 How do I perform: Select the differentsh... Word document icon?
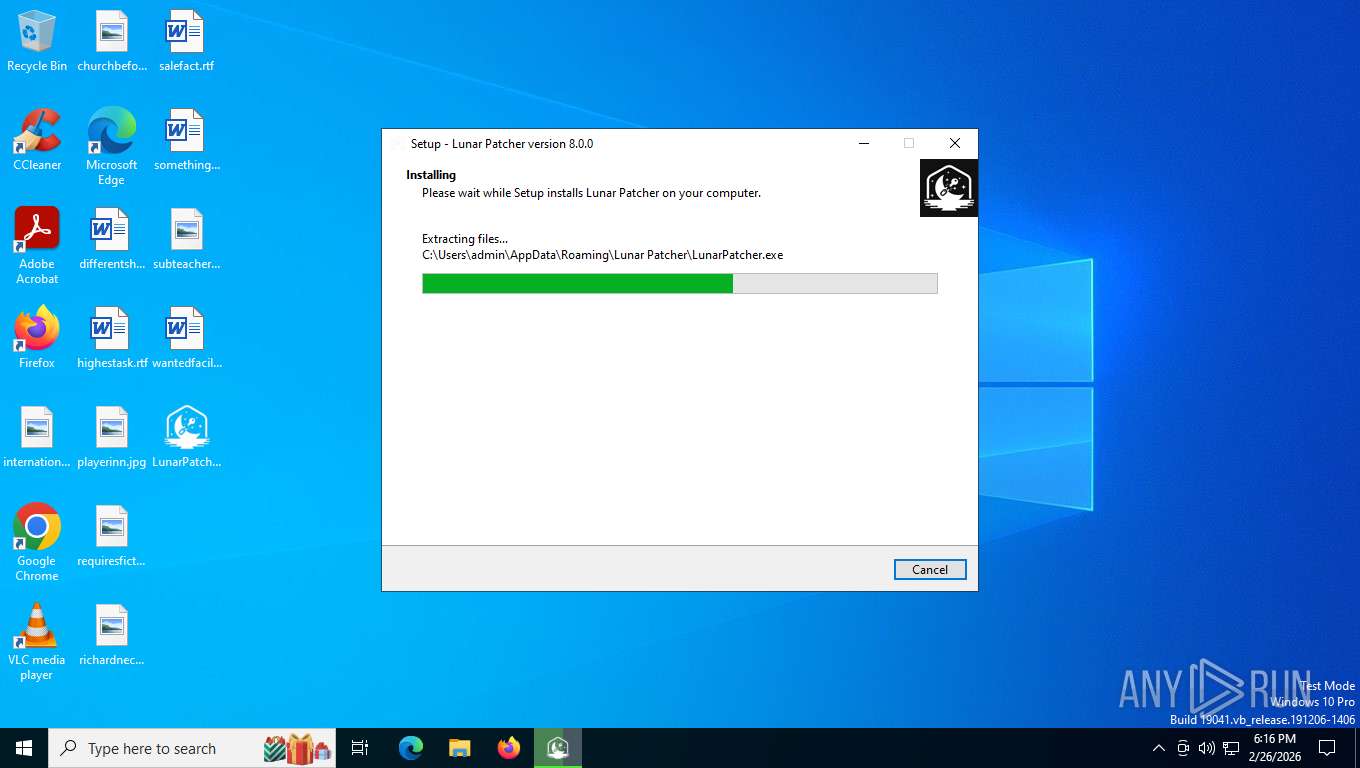(112, 239)
